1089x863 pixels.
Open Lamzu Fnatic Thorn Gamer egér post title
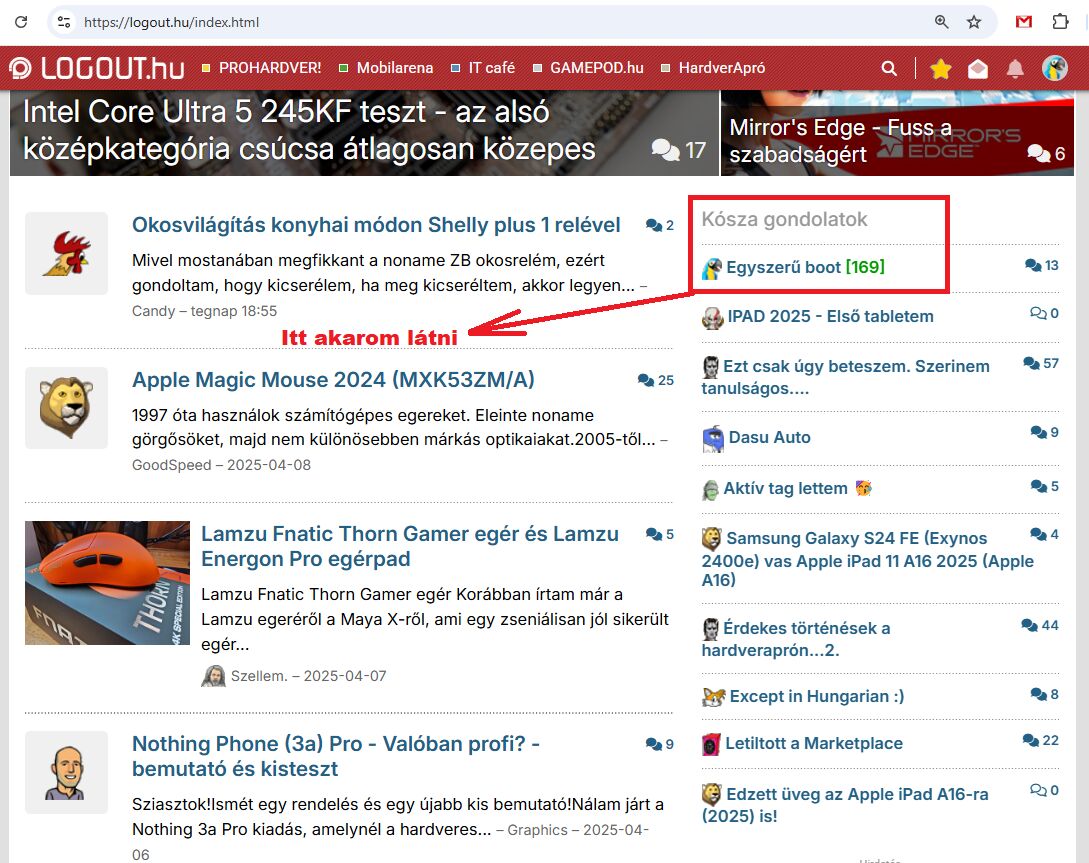(x=410, y=546)
